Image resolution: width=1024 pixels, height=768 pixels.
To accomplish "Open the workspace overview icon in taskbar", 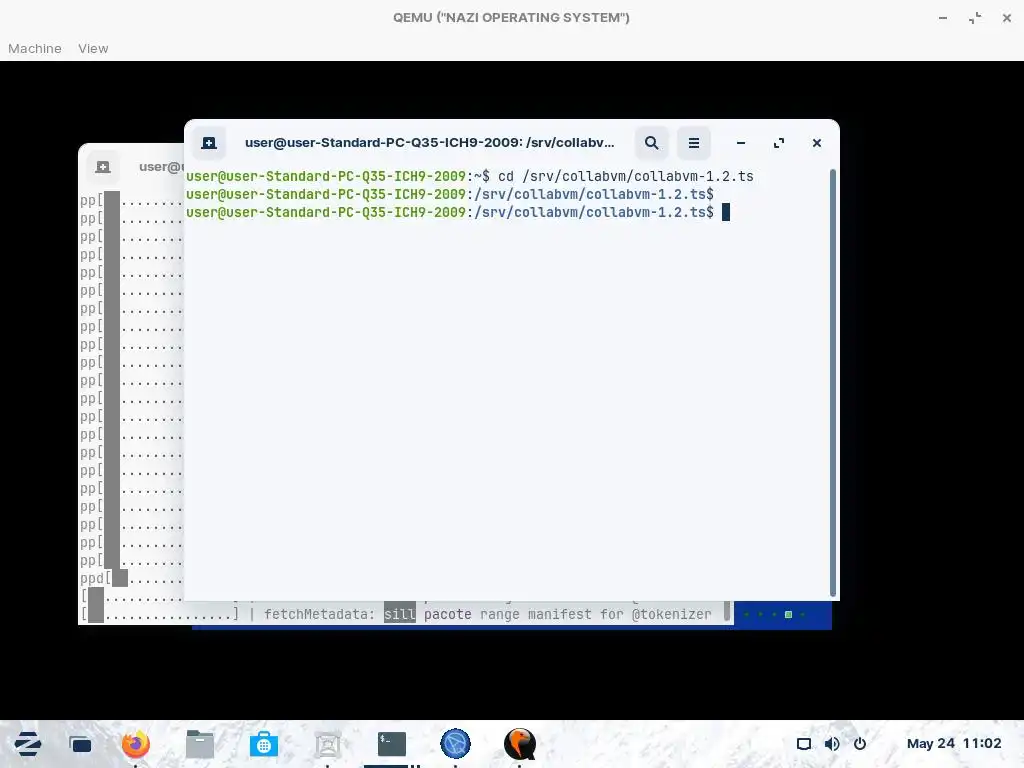I will coord(80,744).
